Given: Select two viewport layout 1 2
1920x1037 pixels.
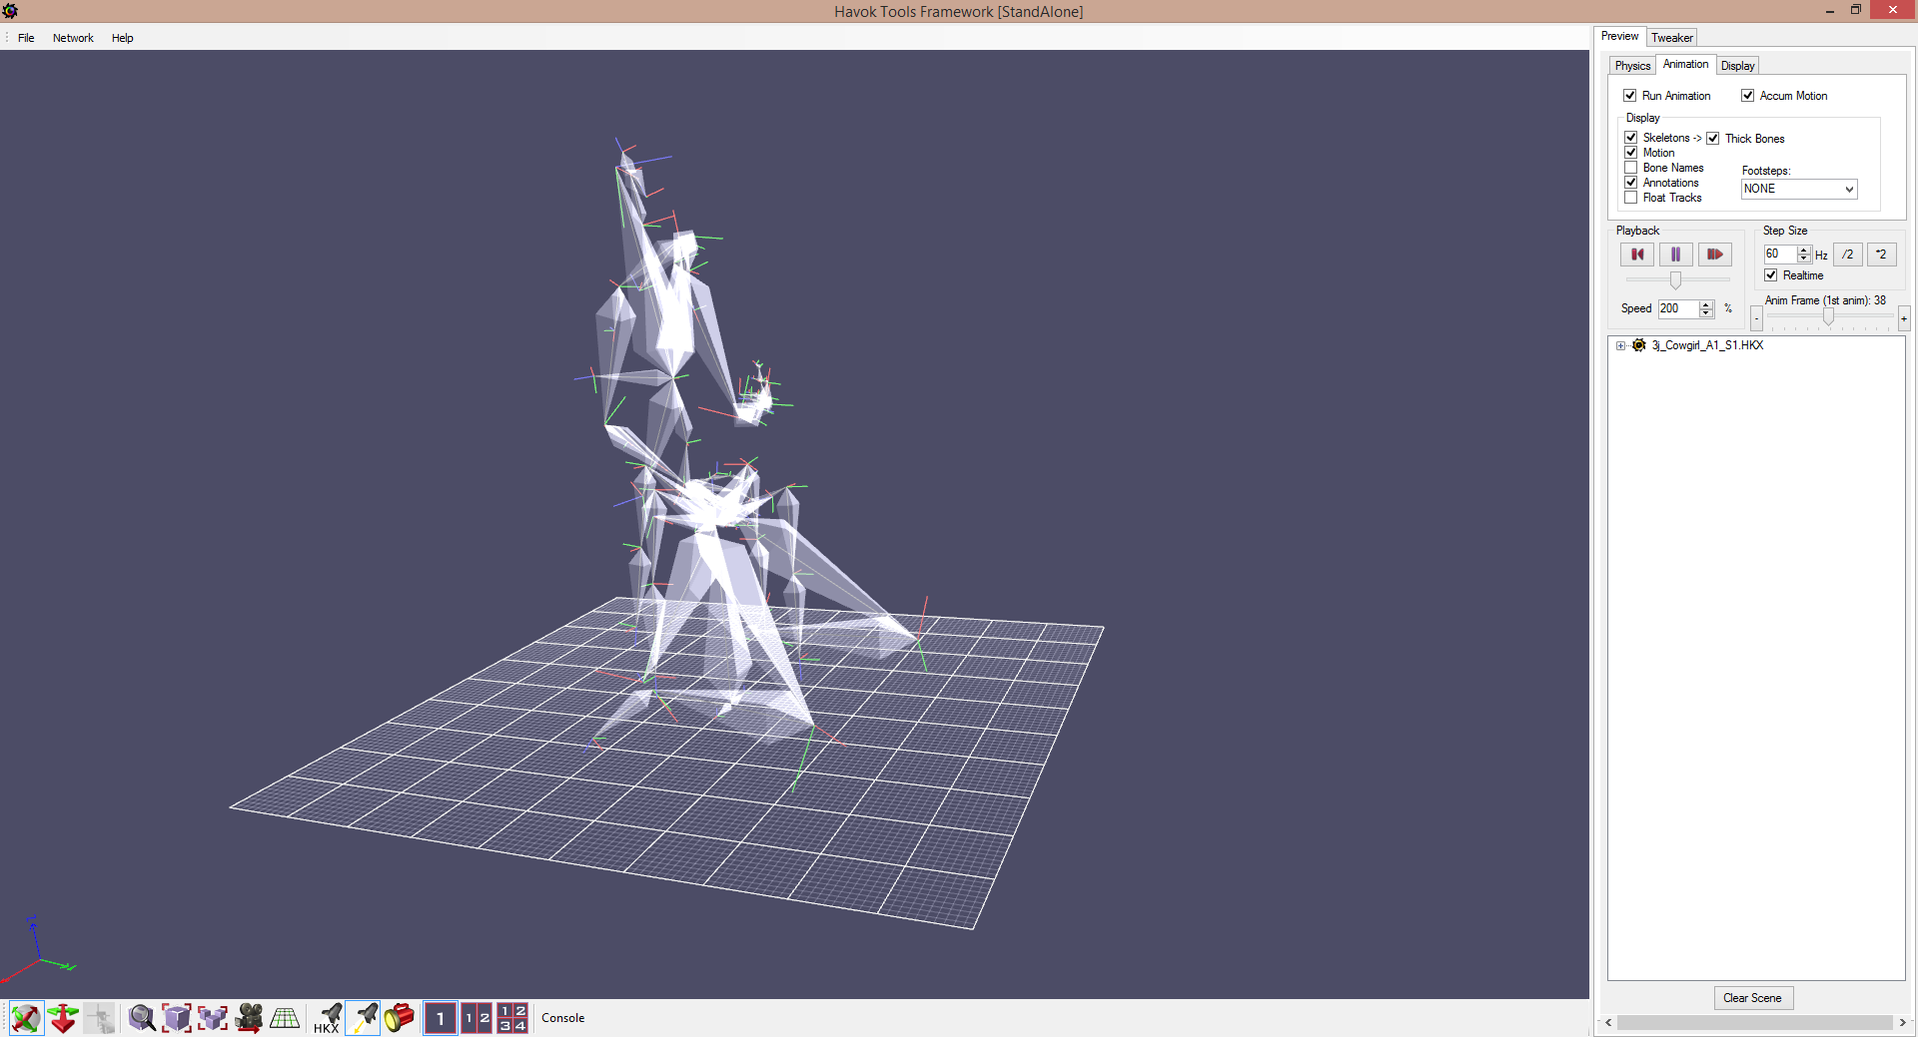Looking at the screenshot, I should point(476,1018).
